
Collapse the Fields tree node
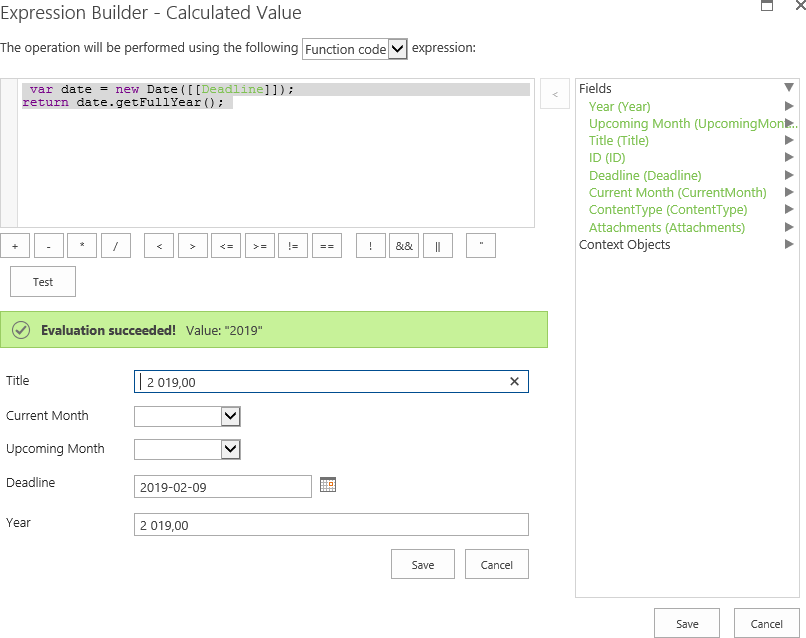[x=789, y=88]
